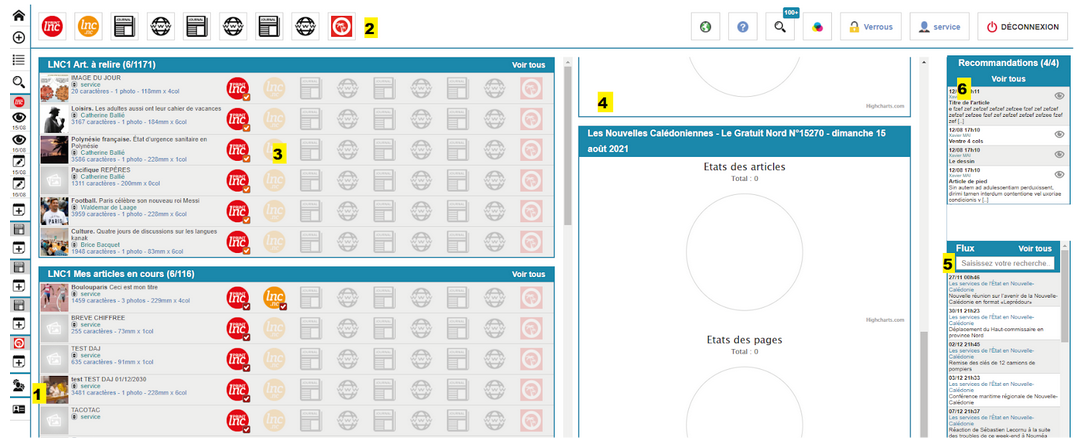
Task: Open the help question mark button
Action: [742, 27]
